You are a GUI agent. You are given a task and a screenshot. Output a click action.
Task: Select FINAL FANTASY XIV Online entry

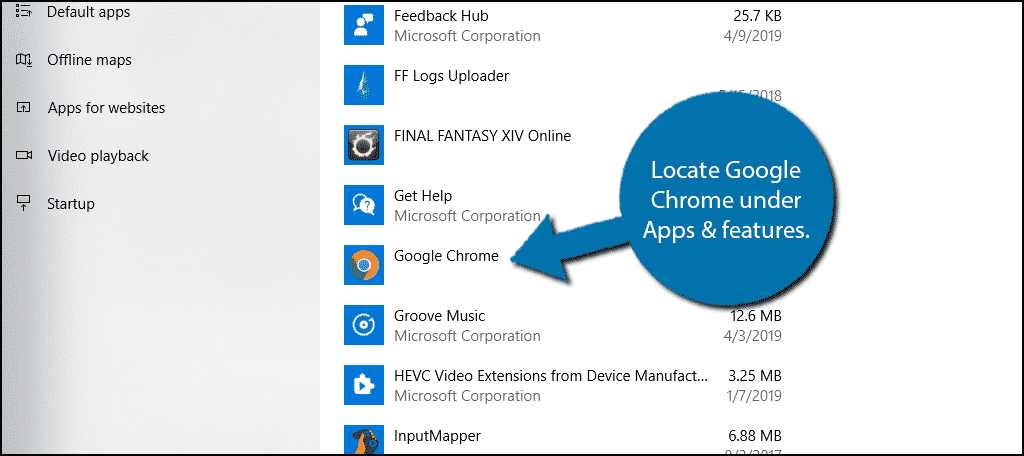pyautogui.click(x=483, y=136)
